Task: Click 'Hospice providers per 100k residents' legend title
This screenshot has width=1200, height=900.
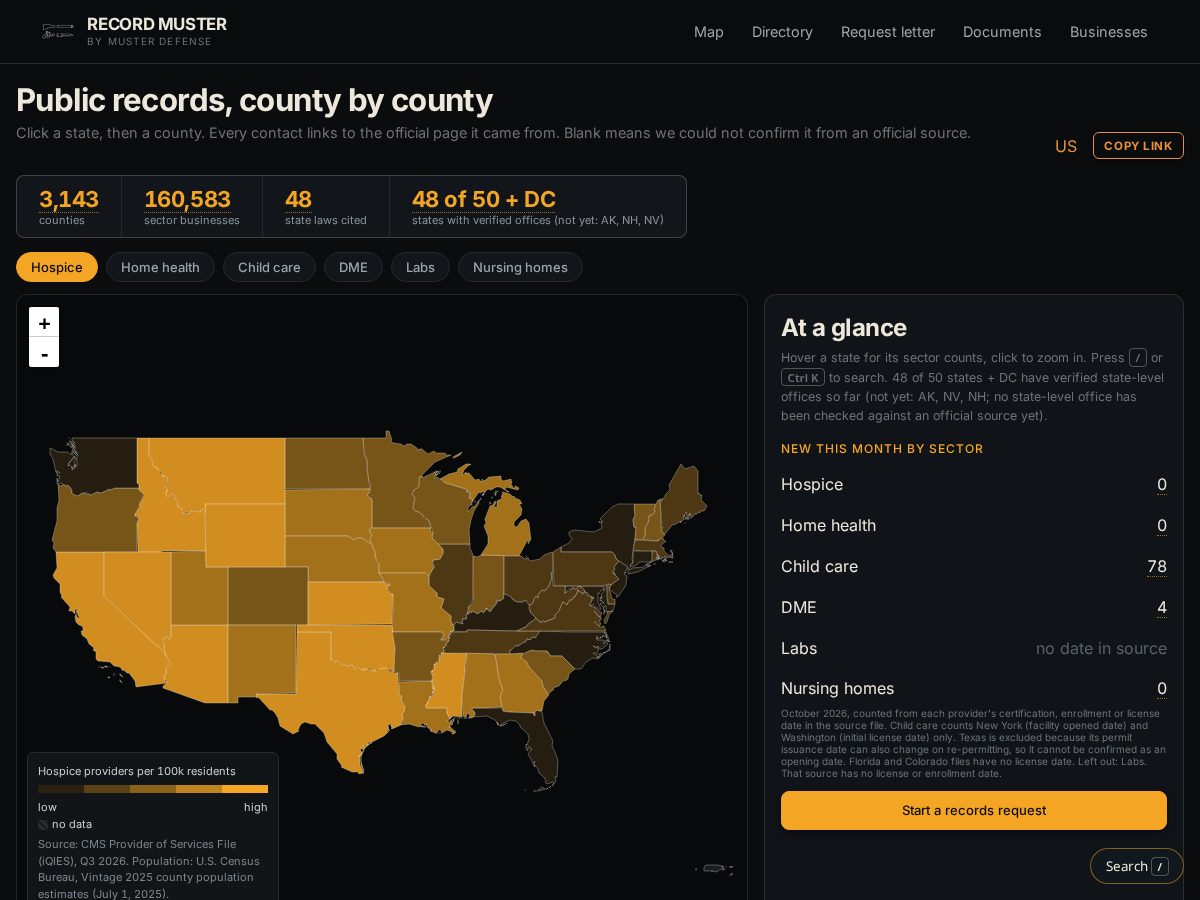Action: pyautogui.click(x=137, y=771)
